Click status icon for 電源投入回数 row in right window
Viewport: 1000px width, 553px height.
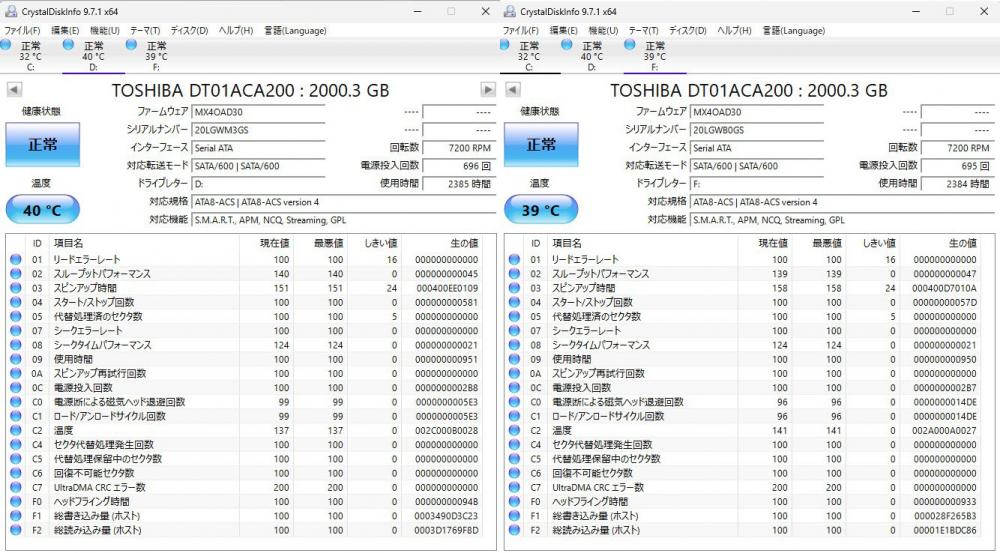point(514,388)
